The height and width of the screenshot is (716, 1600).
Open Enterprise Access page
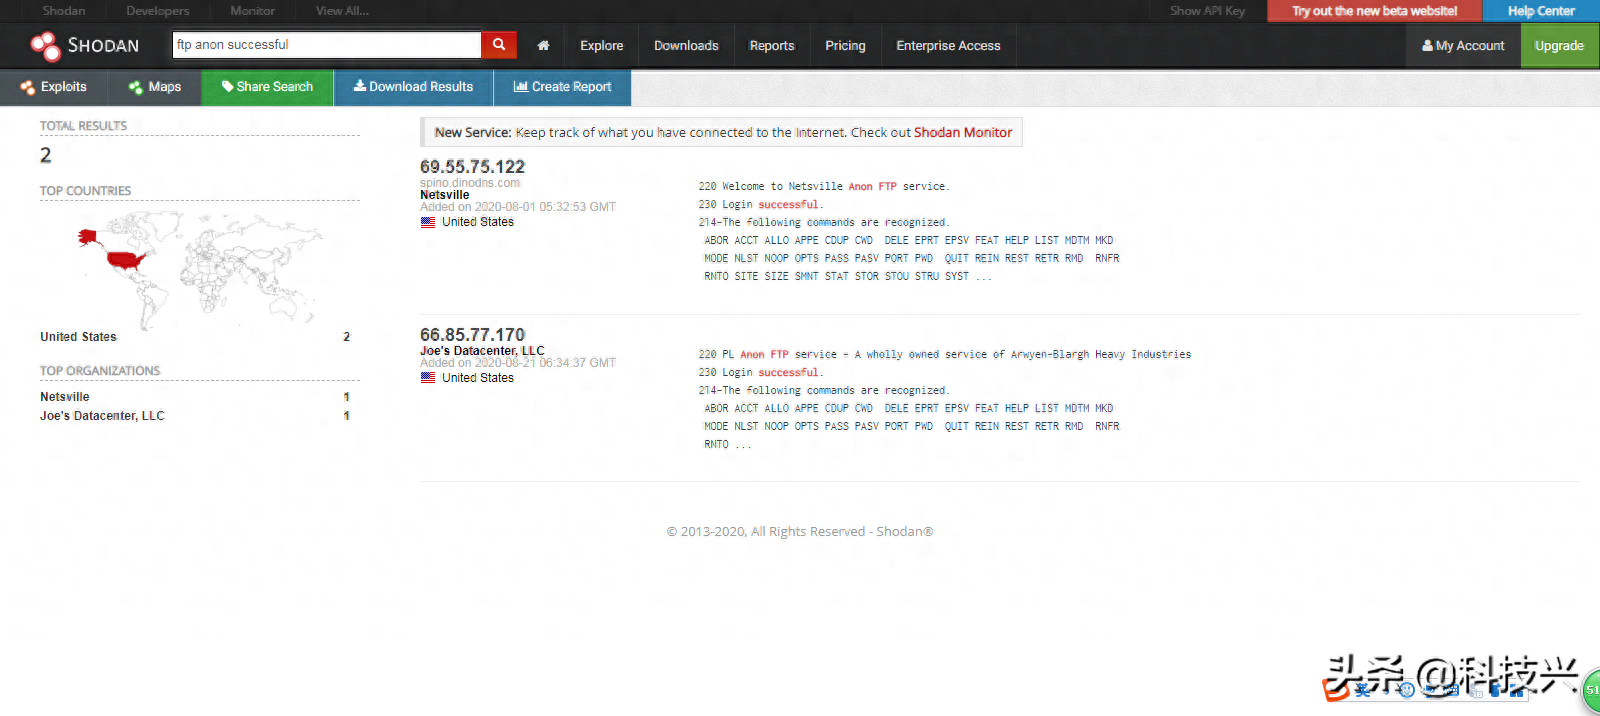[948, 46]
